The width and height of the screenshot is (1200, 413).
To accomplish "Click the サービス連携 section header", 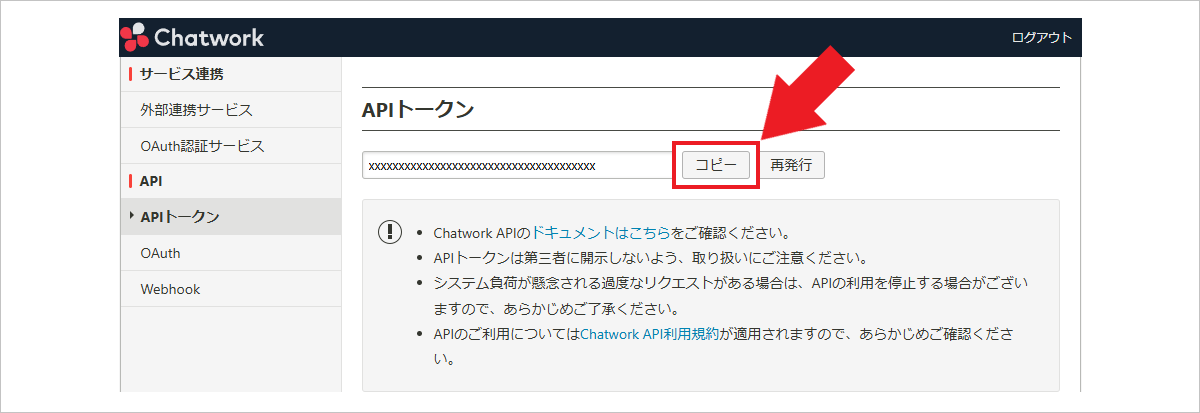I will 181,74.
